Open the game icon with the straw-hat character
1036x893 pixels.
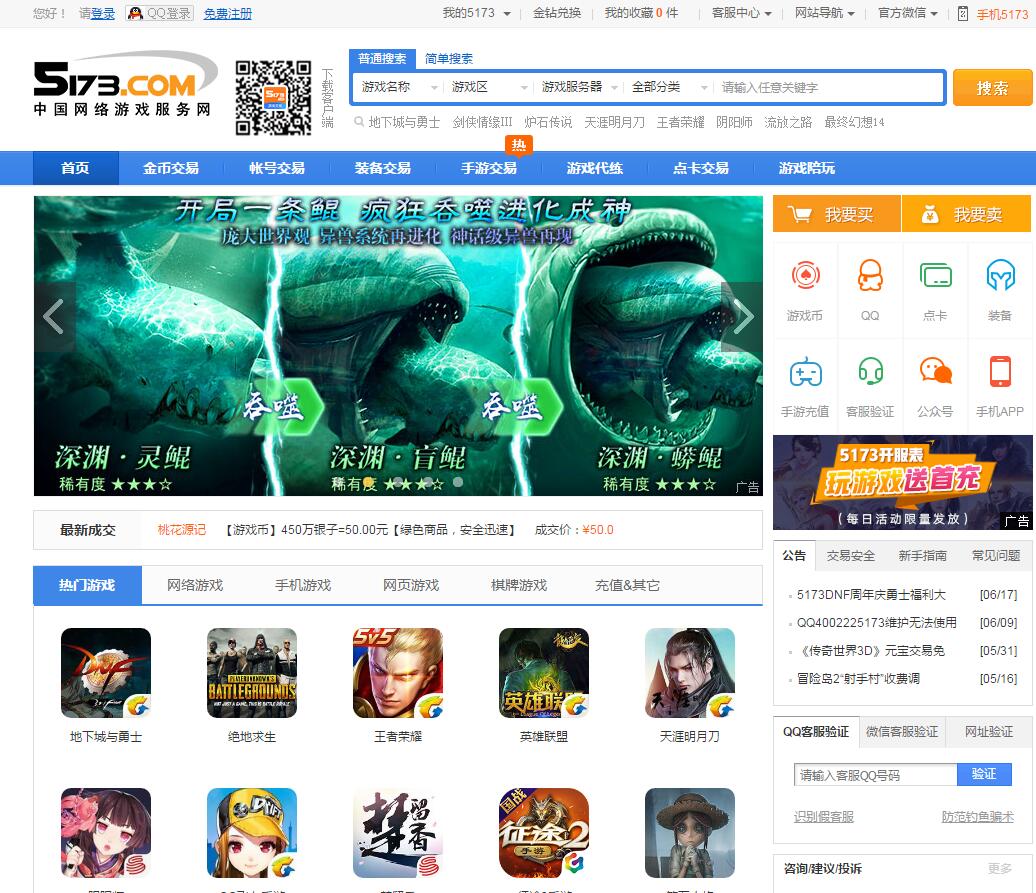click(x=690, y=833)
